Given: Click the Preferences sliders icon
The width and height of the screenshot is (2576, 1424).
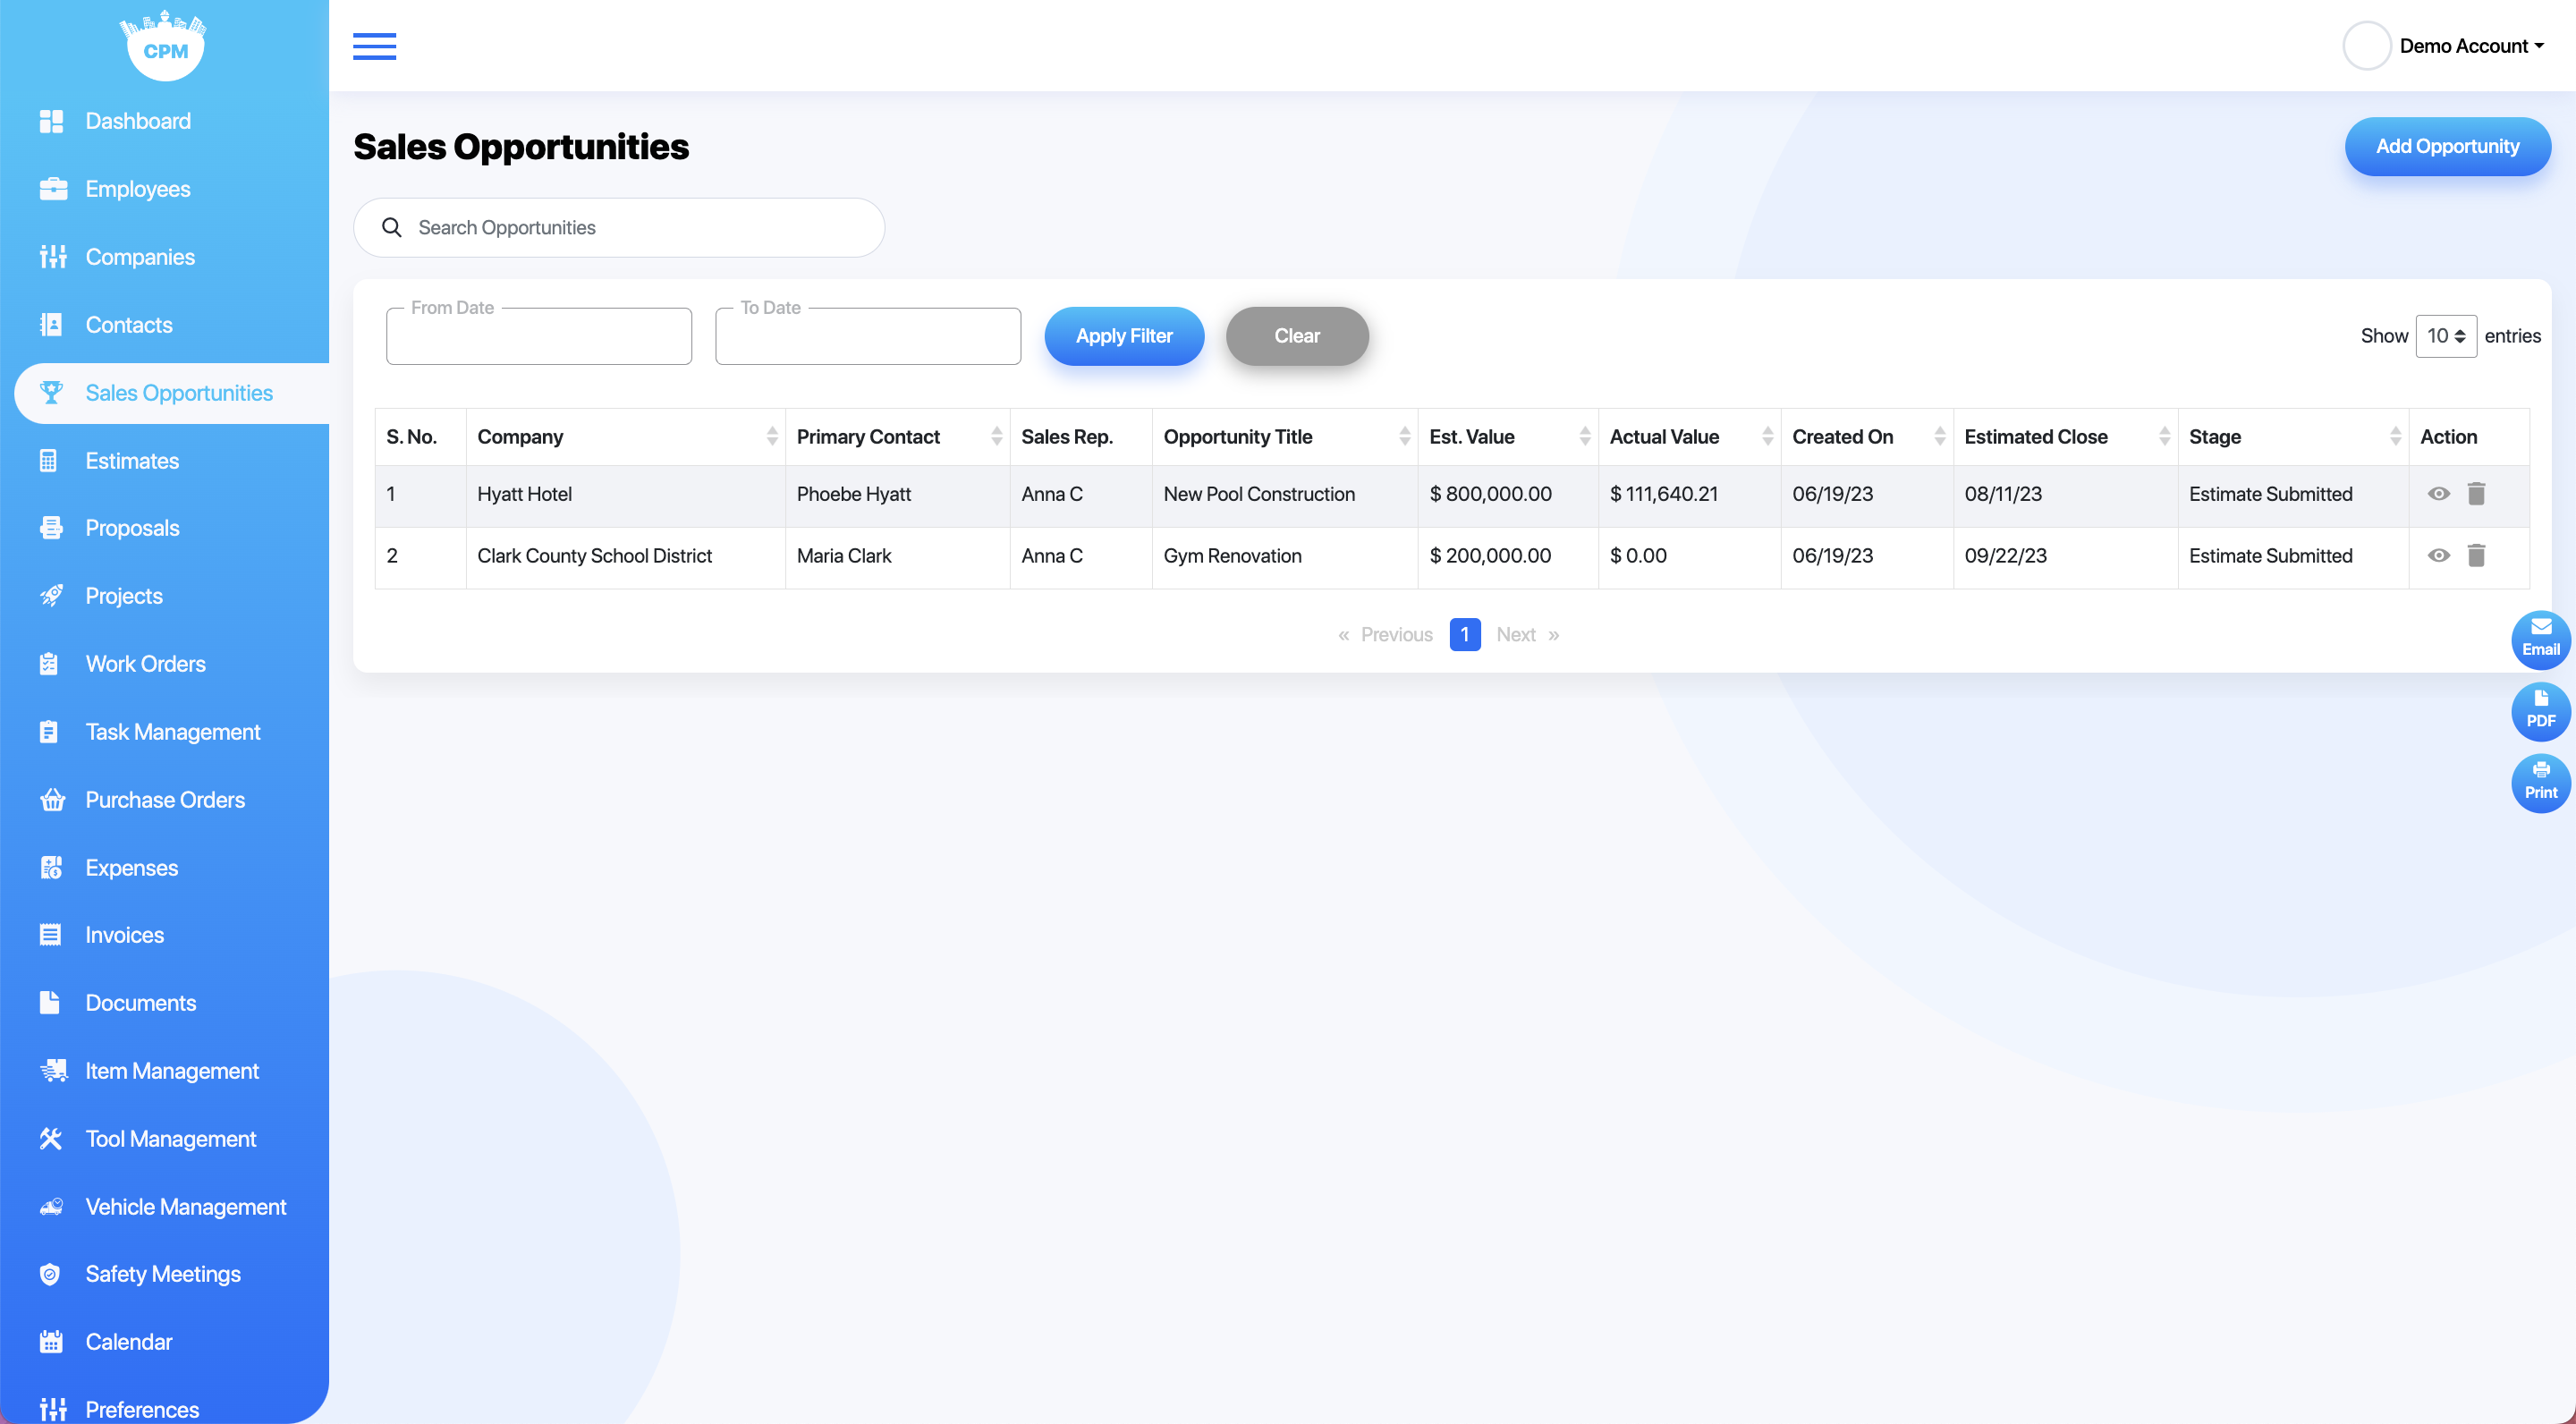Looking at the screenshot, I should pyautogui.click(x=52, y=1410).
